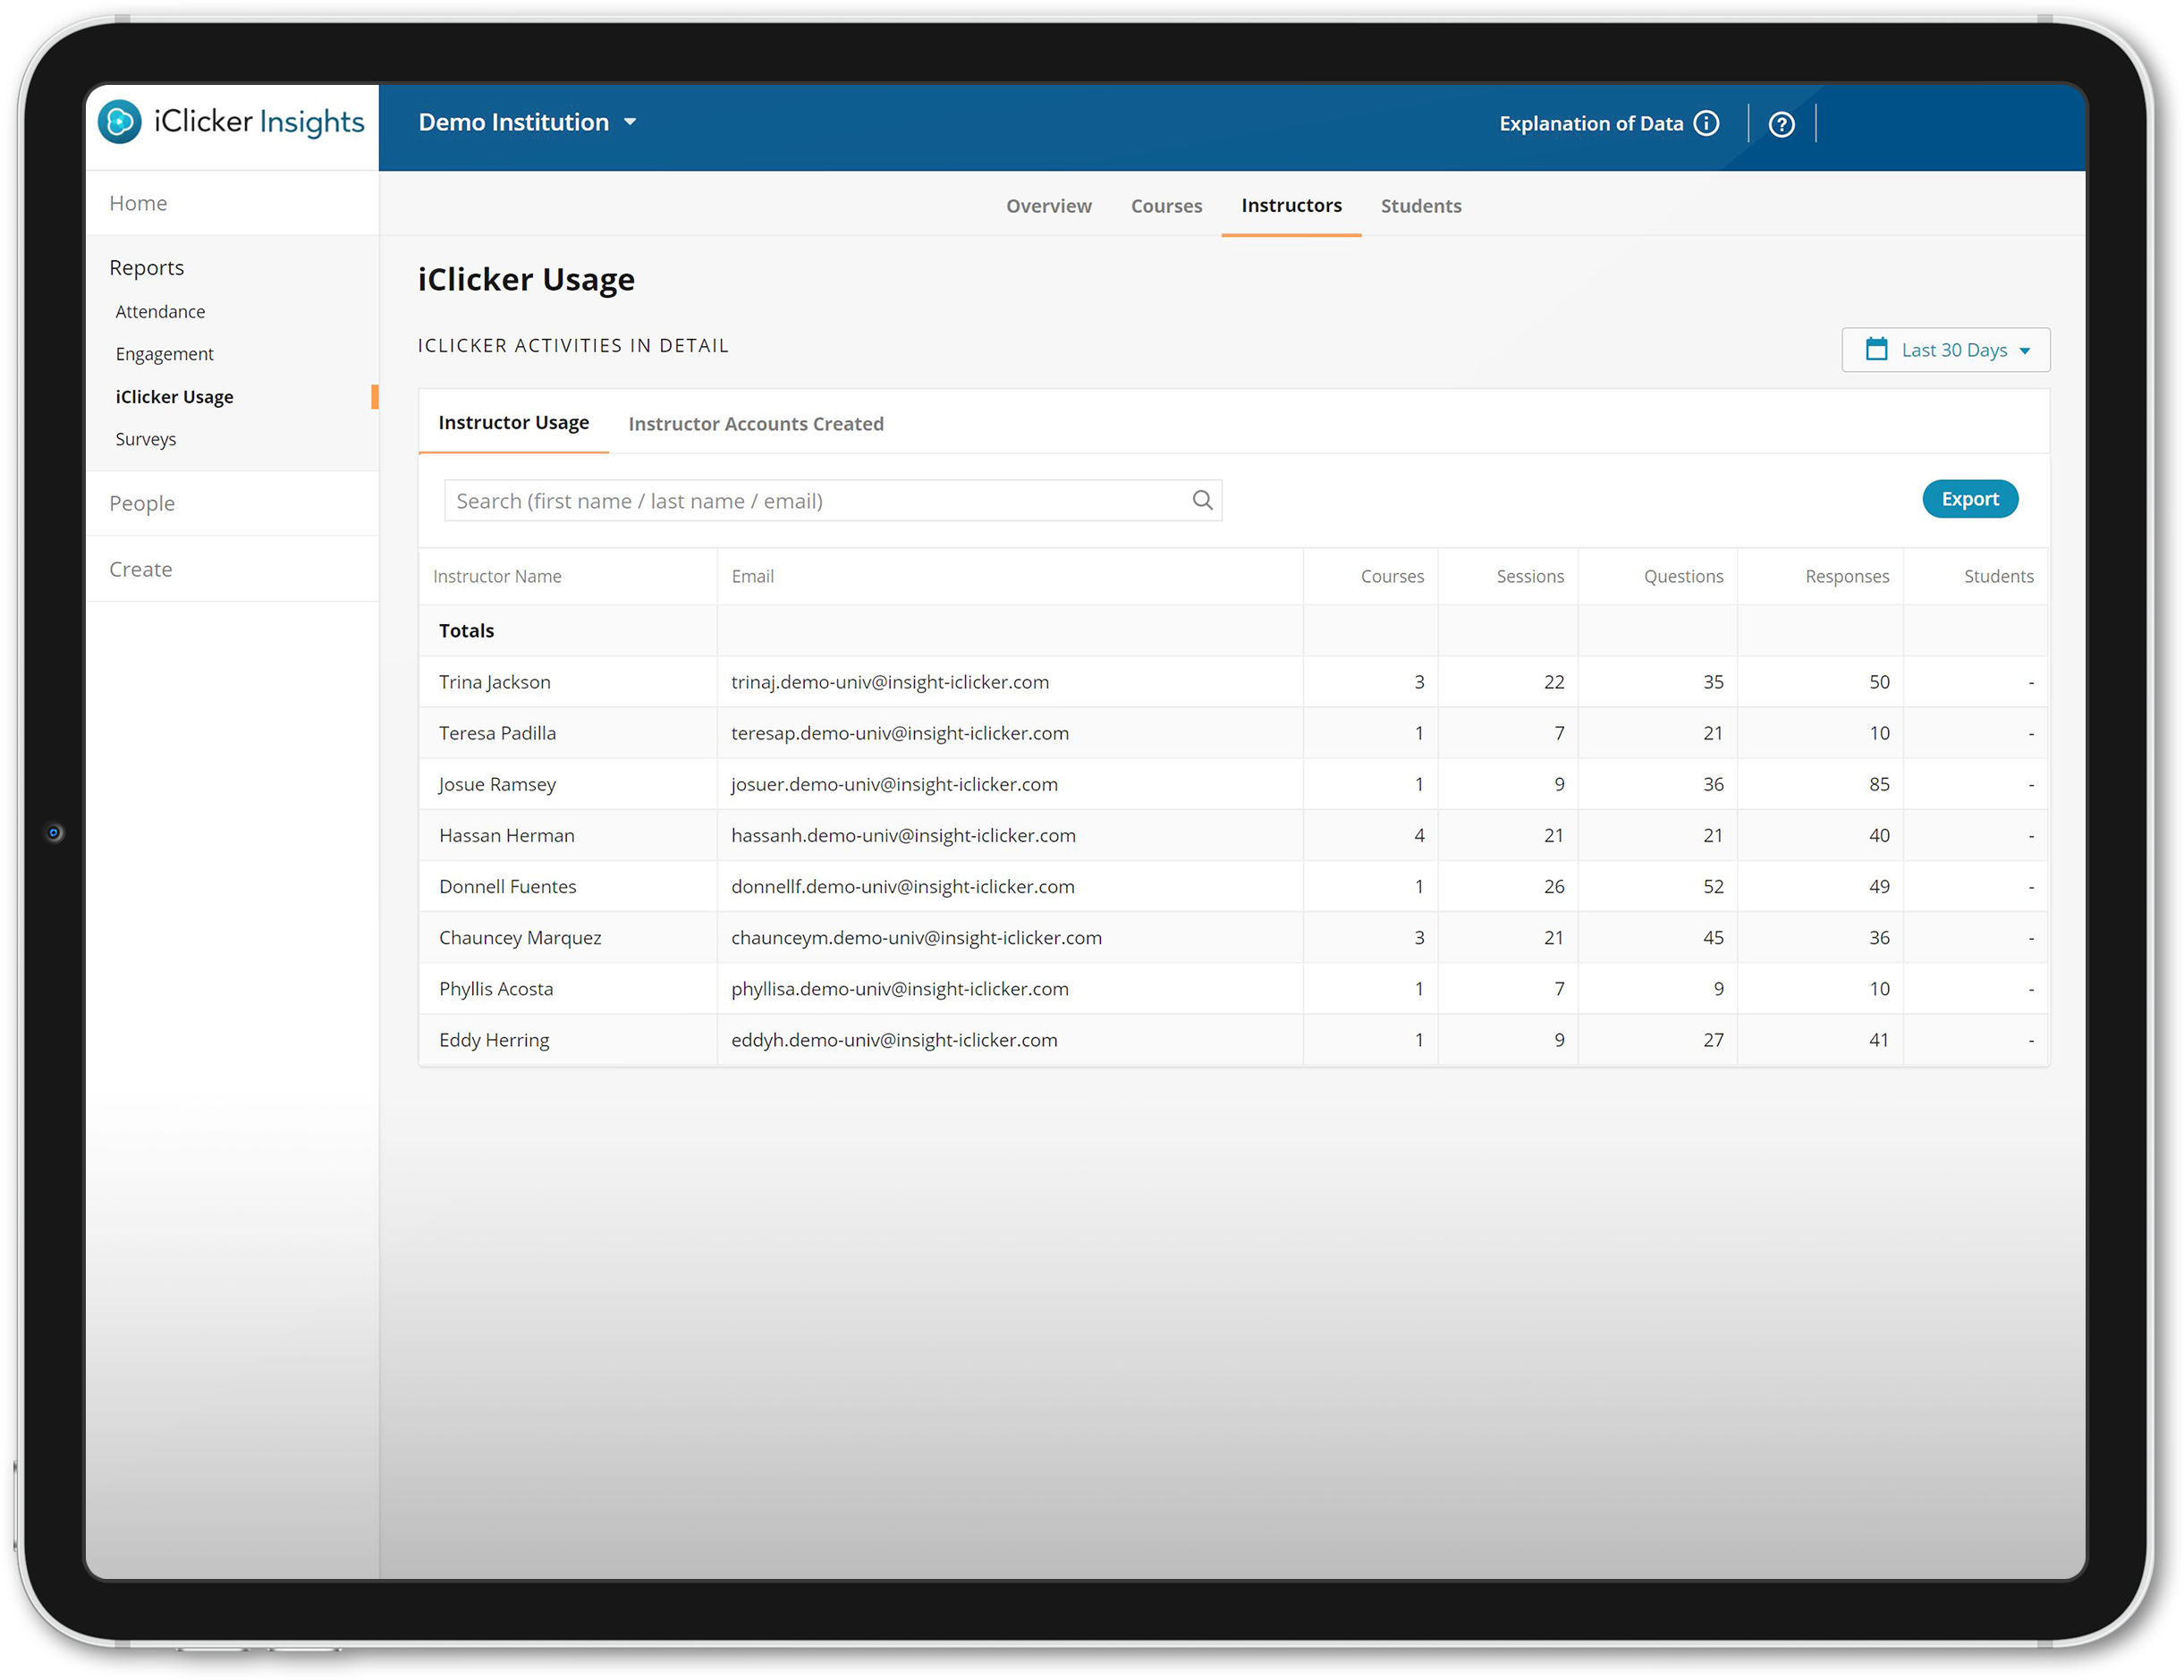This screenshot has height=1680, width=2184.
Task: Click the iClicker Insights logo icon
Action: coord(120,122)
